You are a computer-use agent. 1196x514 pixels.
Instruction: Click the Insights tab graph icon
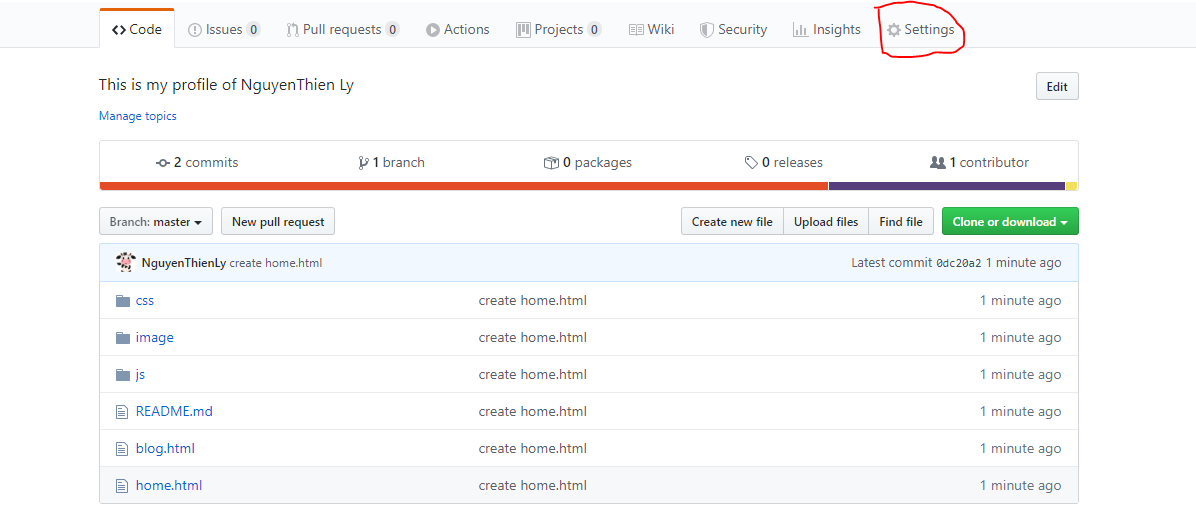pos(800,30)
